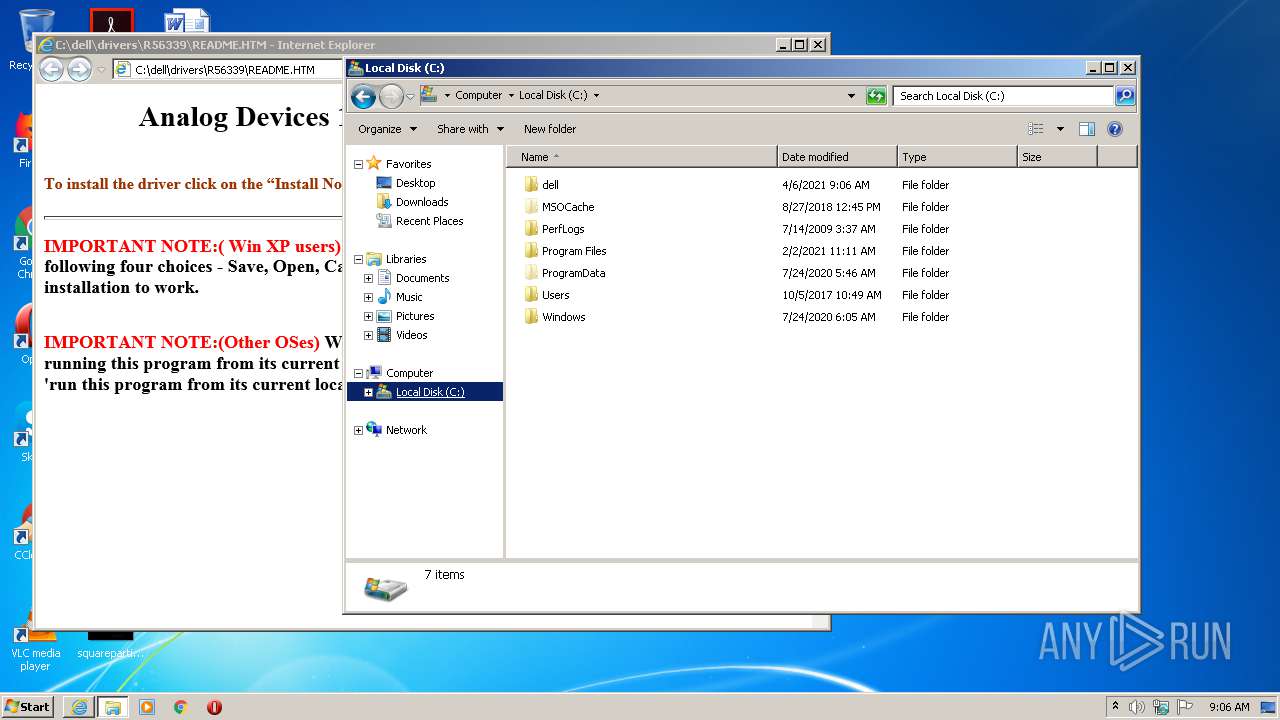Go back in Internet Explorer window
1280x720 pixels.
pos(51,69)
